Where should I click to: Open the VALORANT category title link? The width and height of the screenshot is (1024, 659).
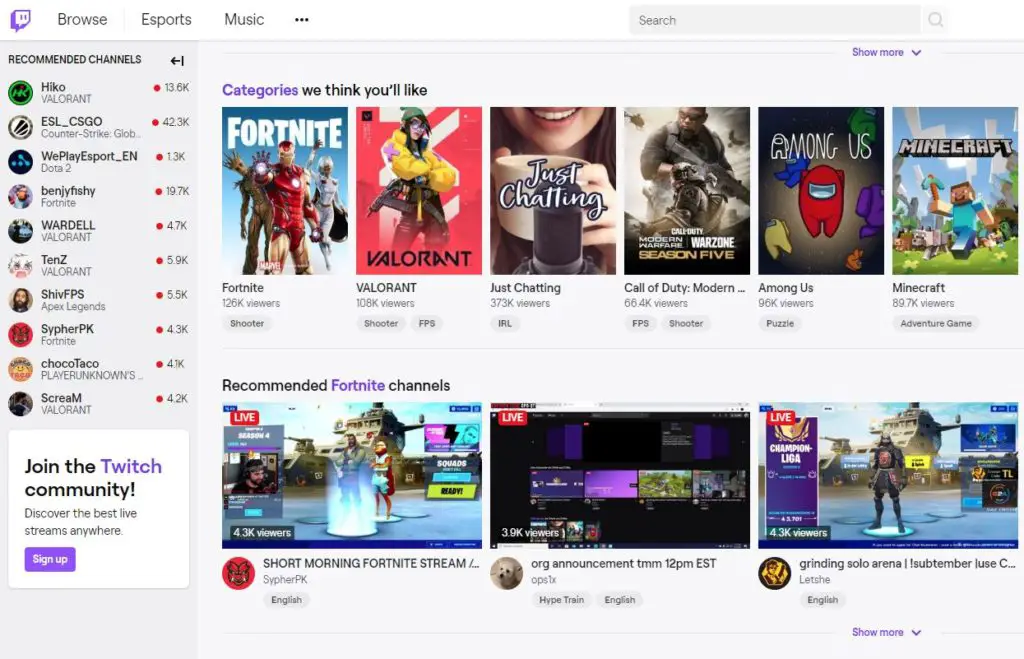[386, 288]
